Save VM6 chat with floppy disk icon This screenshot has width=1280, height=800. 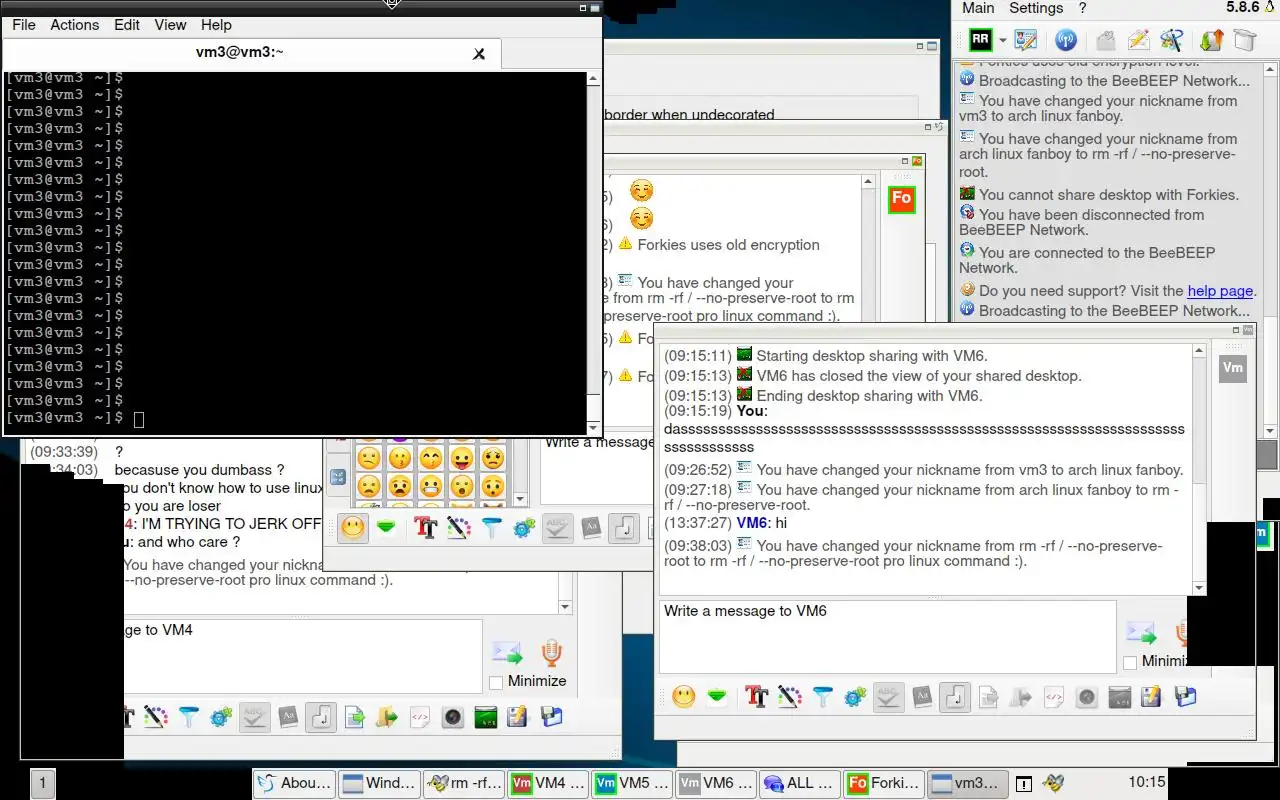coord(1185,697)
